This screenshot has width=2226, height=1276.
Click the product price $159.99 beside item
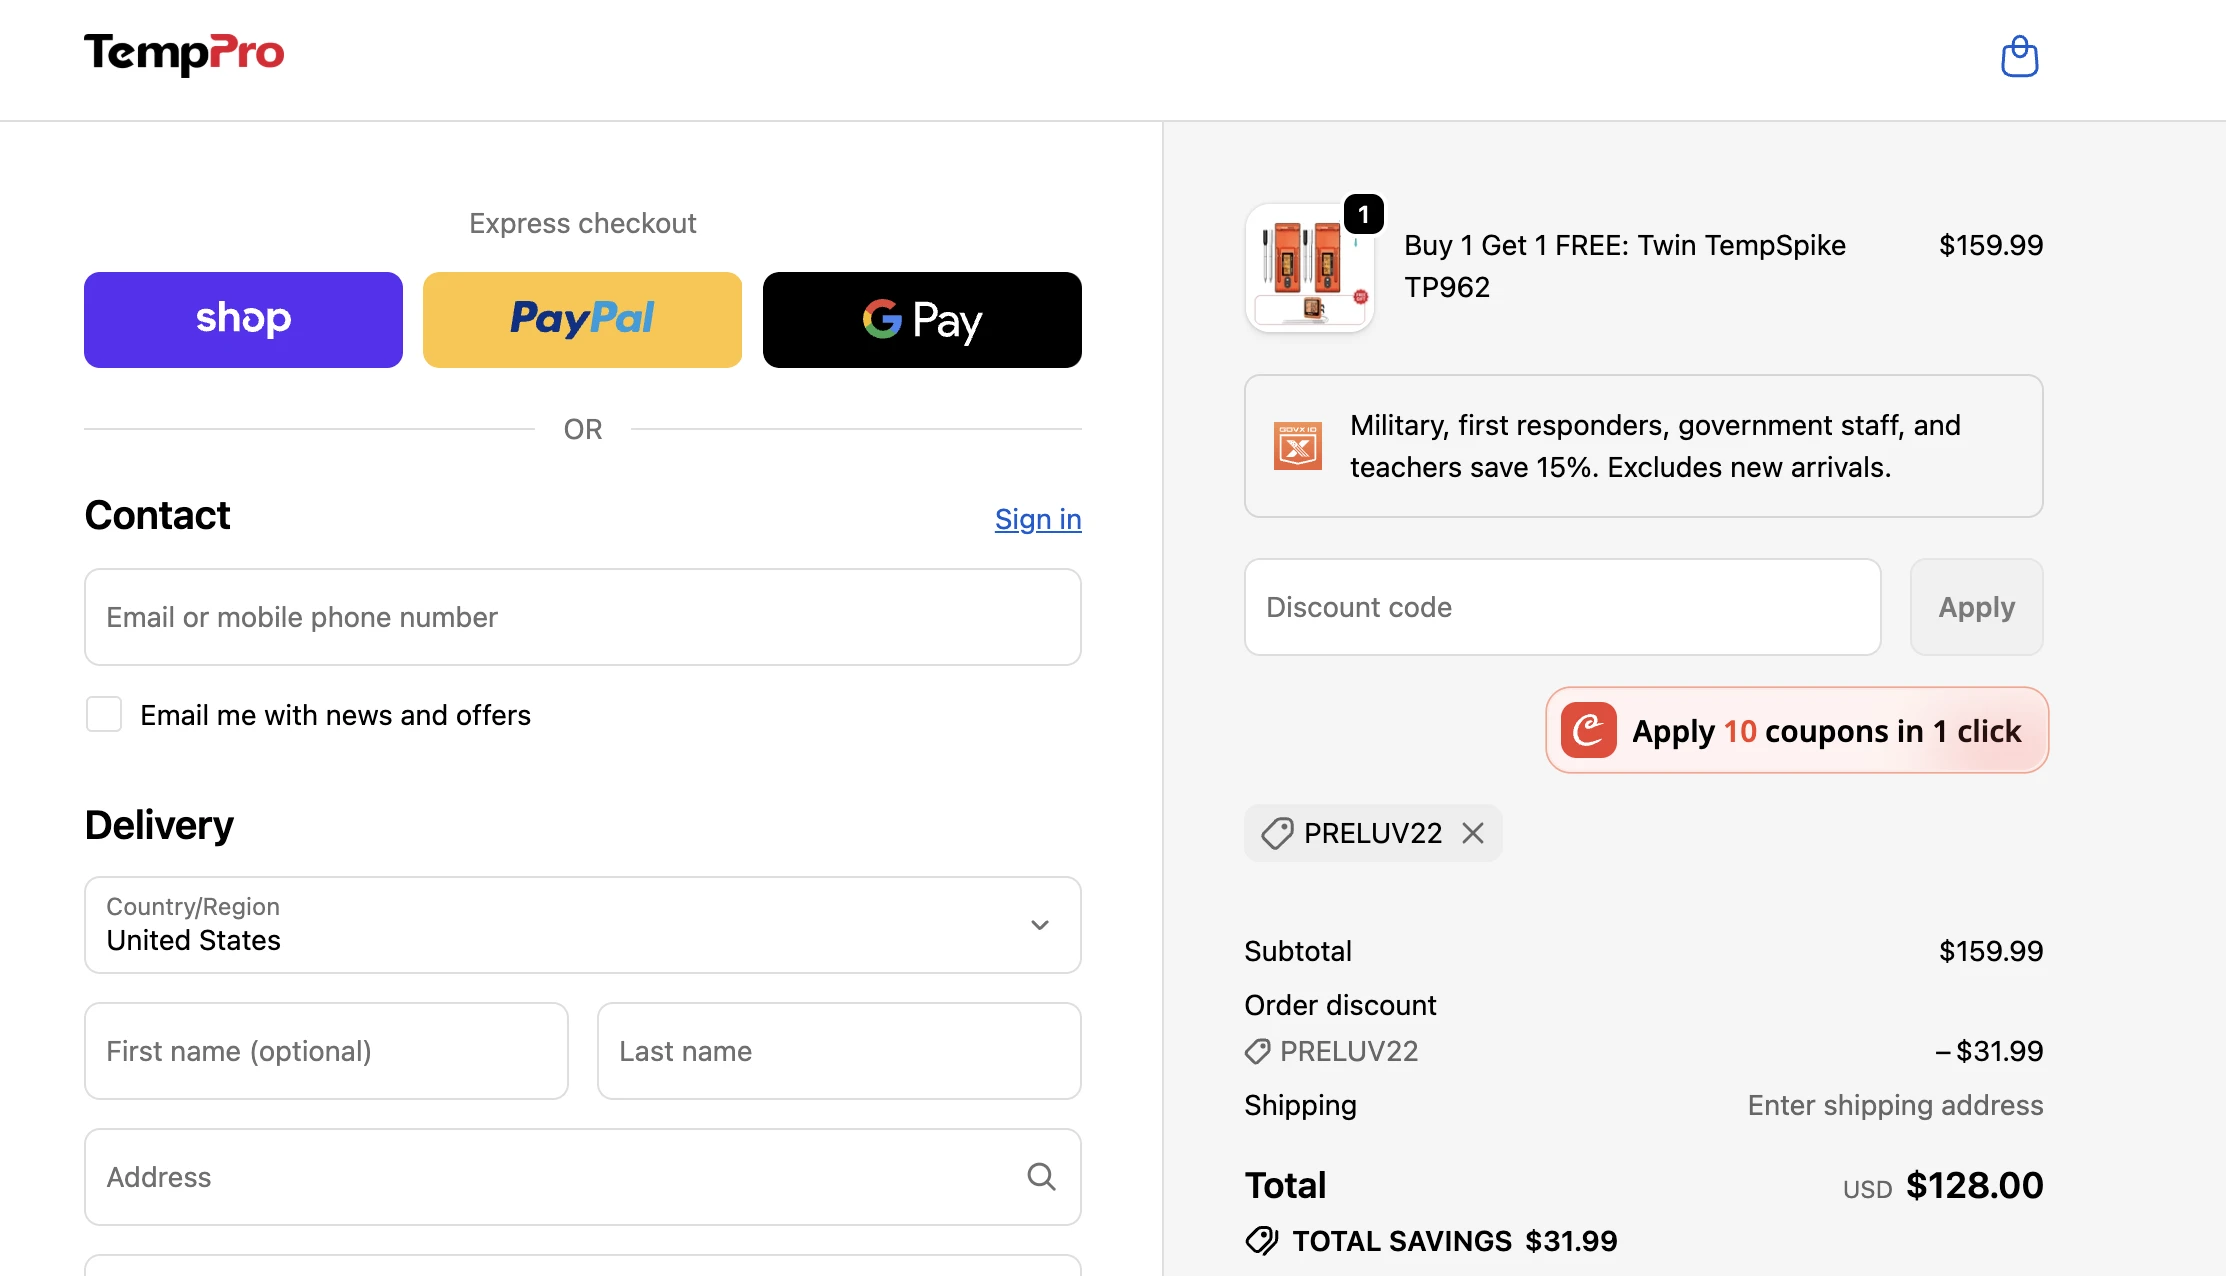click(1991, 245)
